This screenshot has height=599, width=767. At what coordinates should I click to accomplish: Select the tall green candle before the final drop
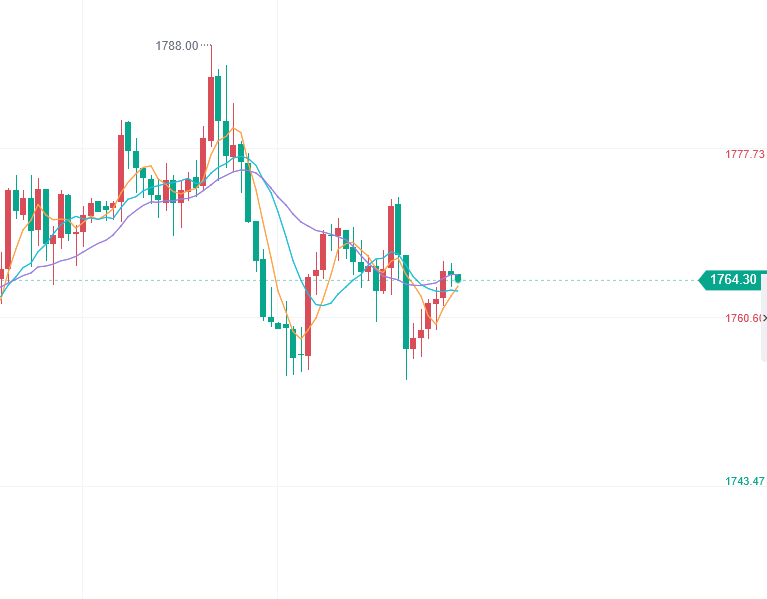tap(398, 229)
